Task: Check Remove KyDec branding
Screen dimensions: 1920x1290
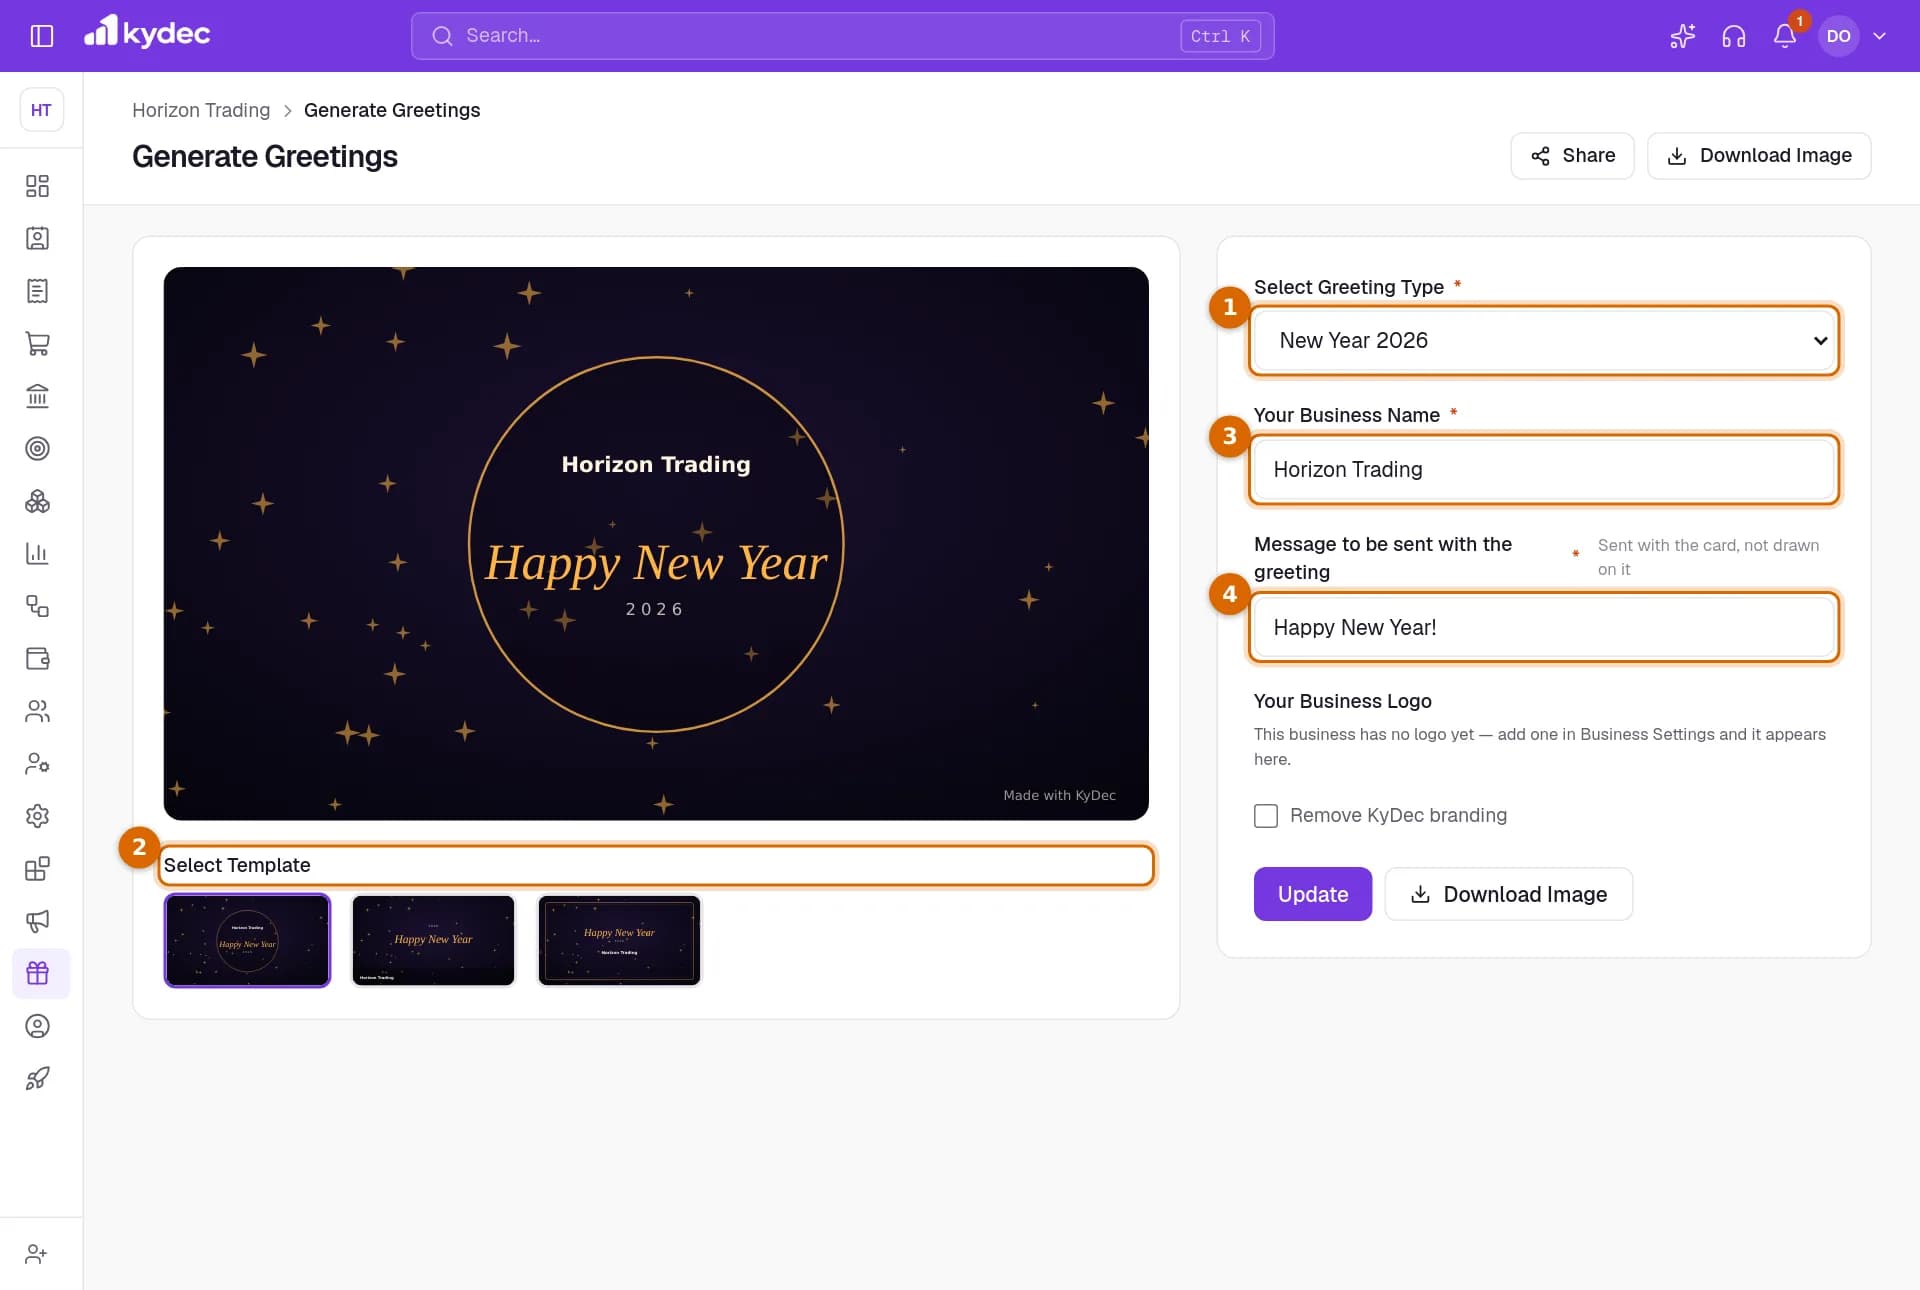Action: pos(1266,816)
